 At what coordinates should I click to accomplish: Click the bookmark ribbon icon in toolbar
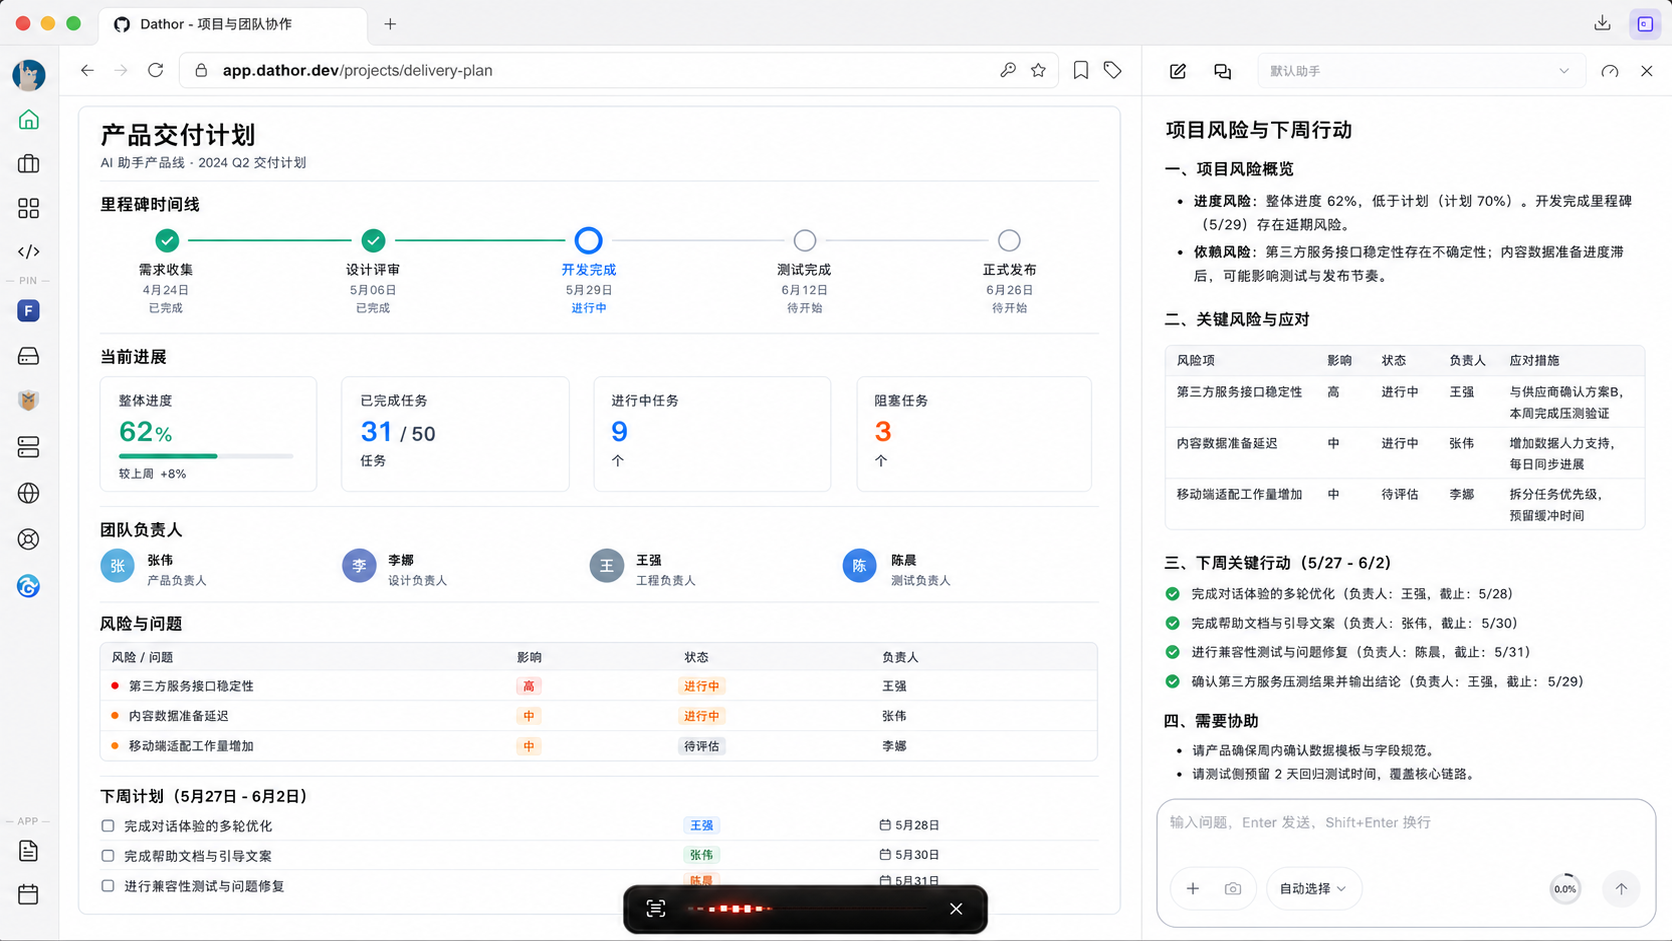(x=1081, y=70)
